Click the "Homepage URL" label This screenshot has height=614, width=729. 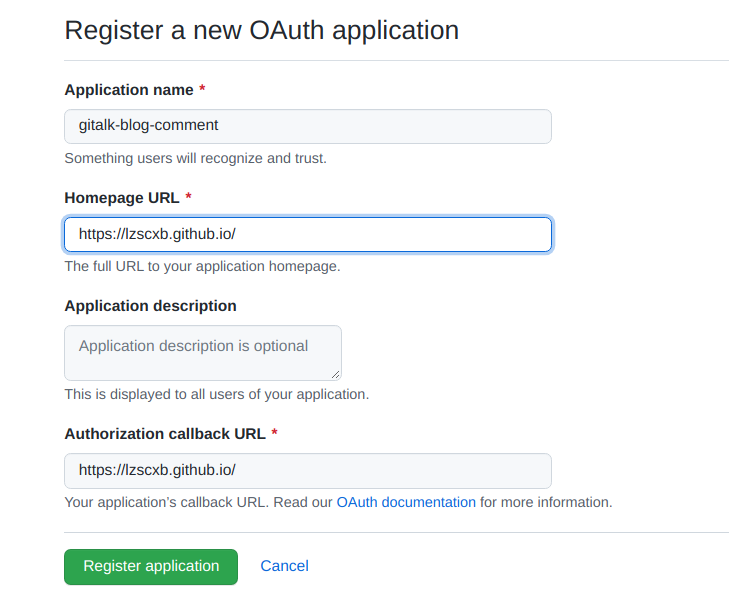122,198
